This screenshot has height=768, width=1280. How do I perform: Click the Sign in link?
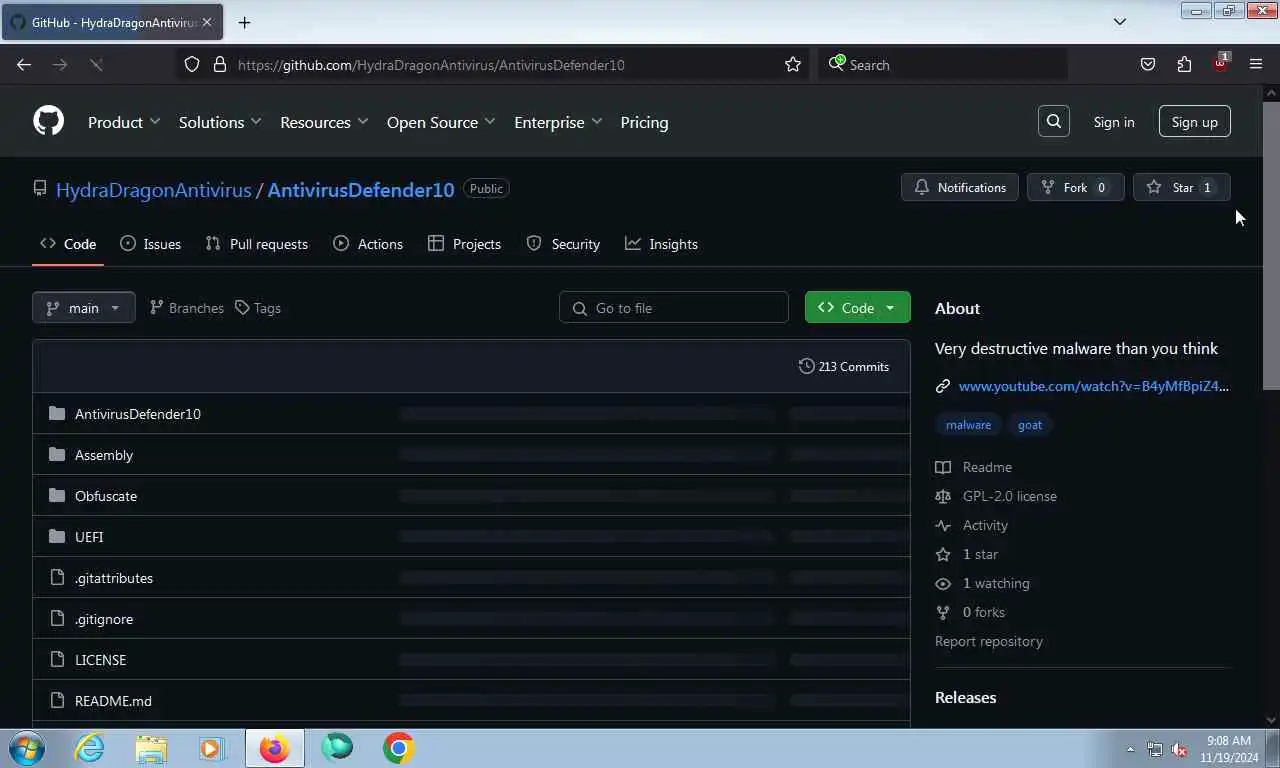(x=1114, y=122)
